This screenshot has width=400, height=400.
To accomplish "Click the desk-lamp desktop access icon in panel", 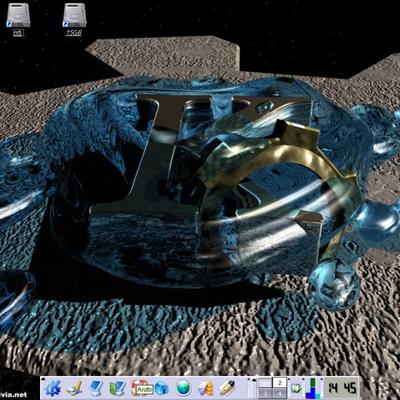I will 74,388.
